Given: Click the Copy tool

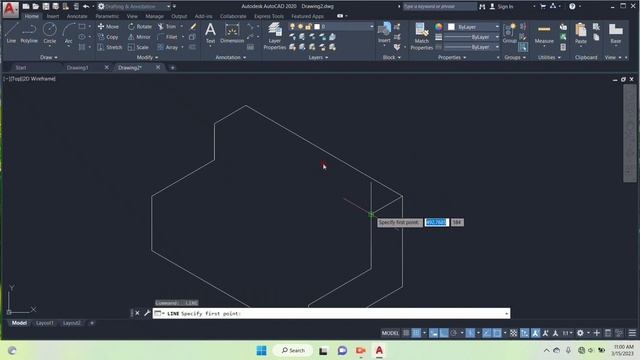Looking at the screenshot, I should (108, 37).
